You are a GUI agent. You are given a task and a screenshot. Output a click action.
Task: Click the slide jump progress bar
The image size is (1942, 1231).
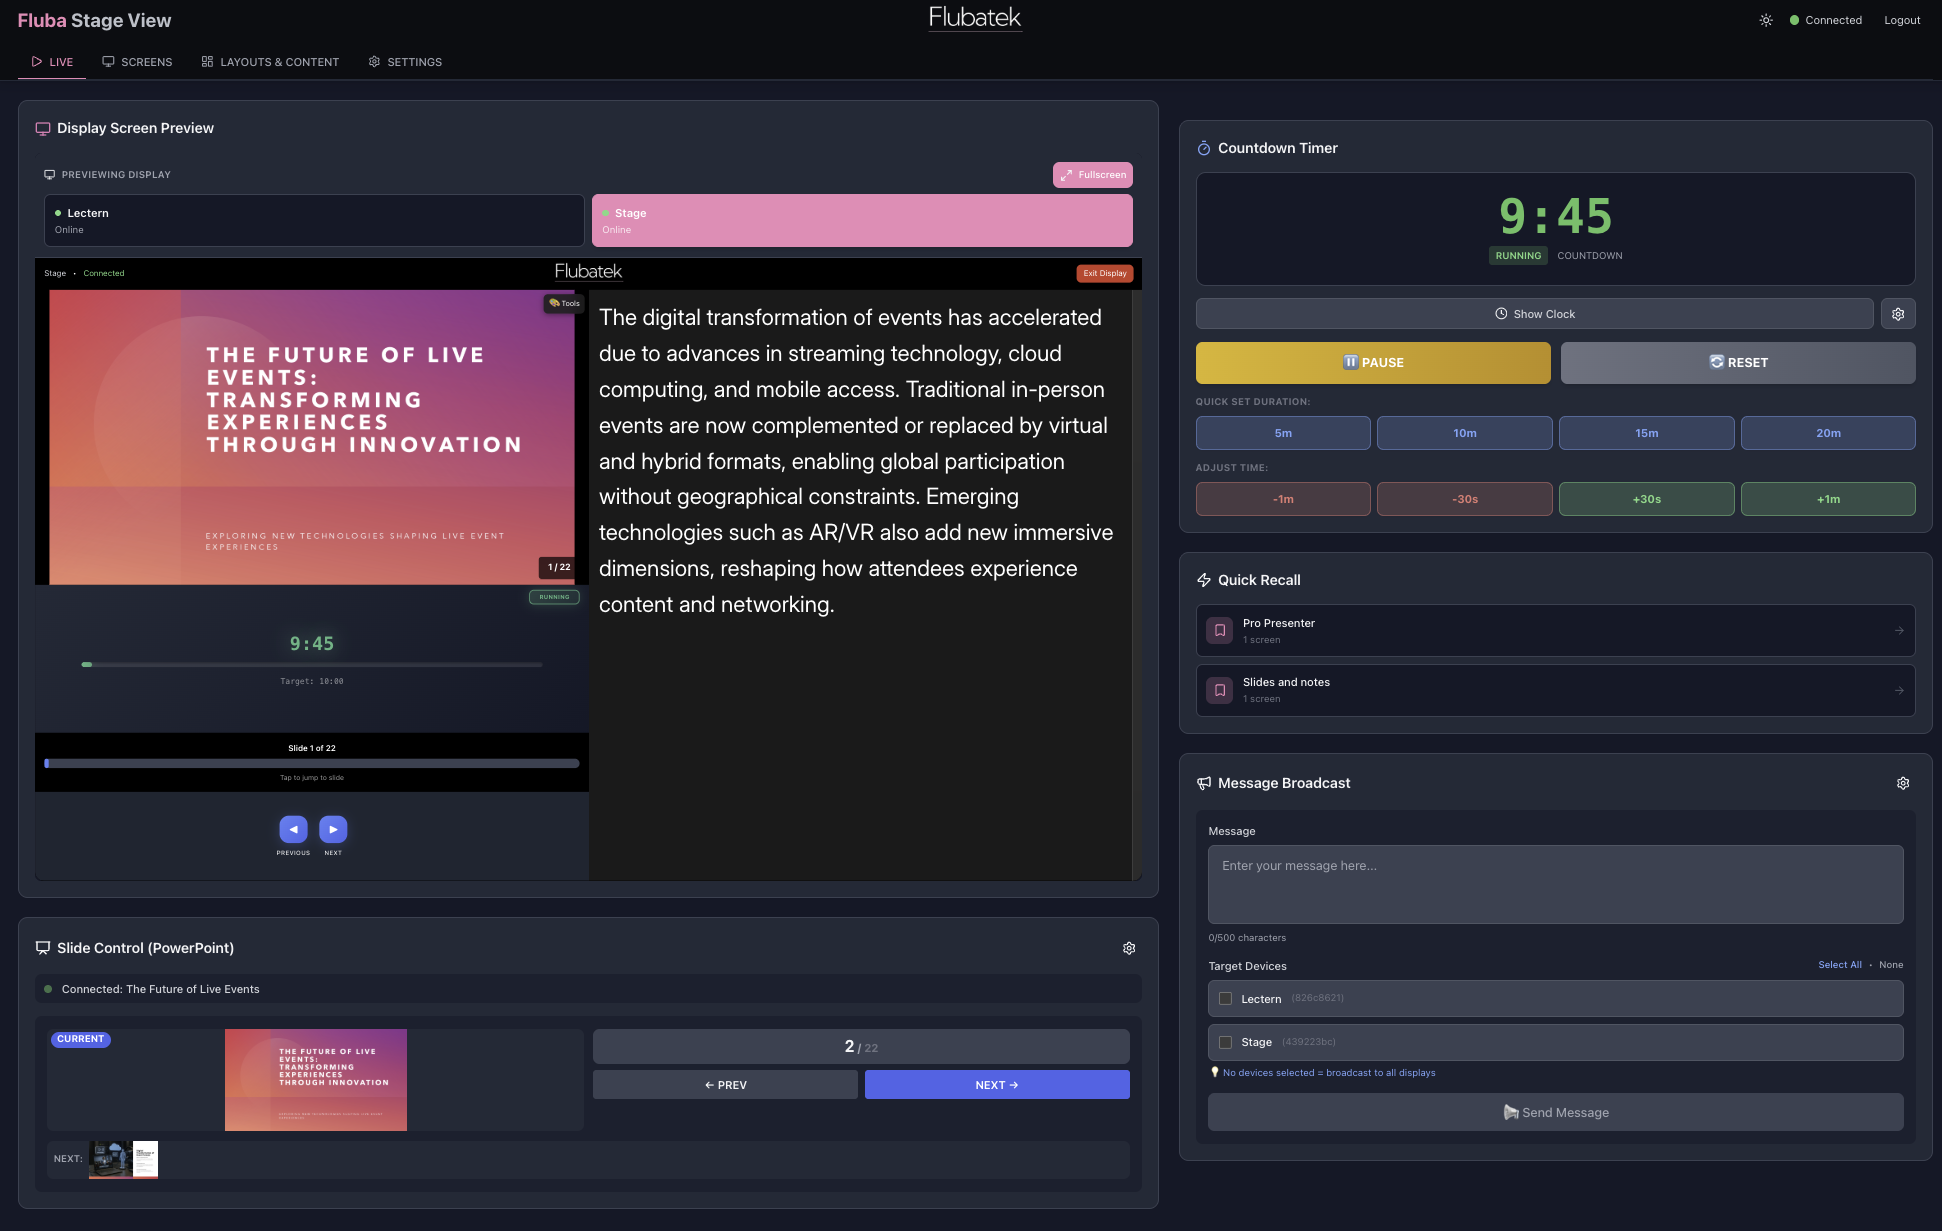pyautogui.click(x=312, y=763)
